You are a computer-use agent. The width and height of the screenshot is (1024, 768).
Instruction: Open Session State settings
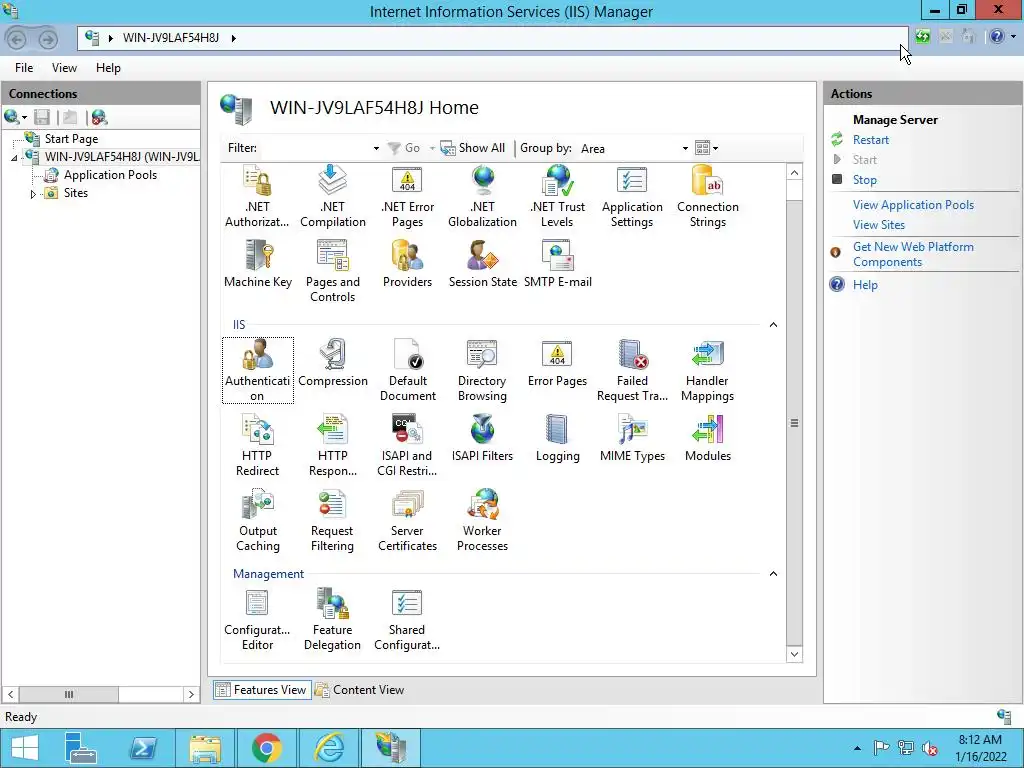[x=483, y=264]
